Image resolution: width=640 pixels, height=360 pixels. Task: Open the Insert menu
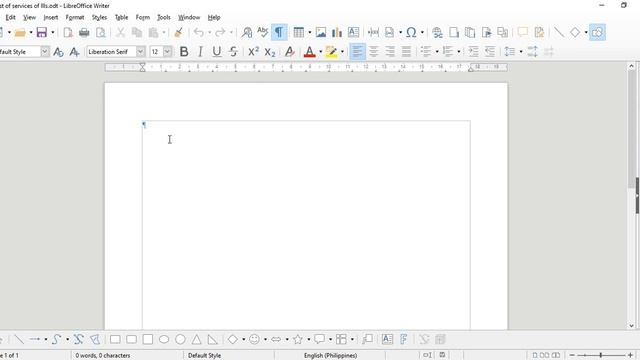tap(51, 18)
